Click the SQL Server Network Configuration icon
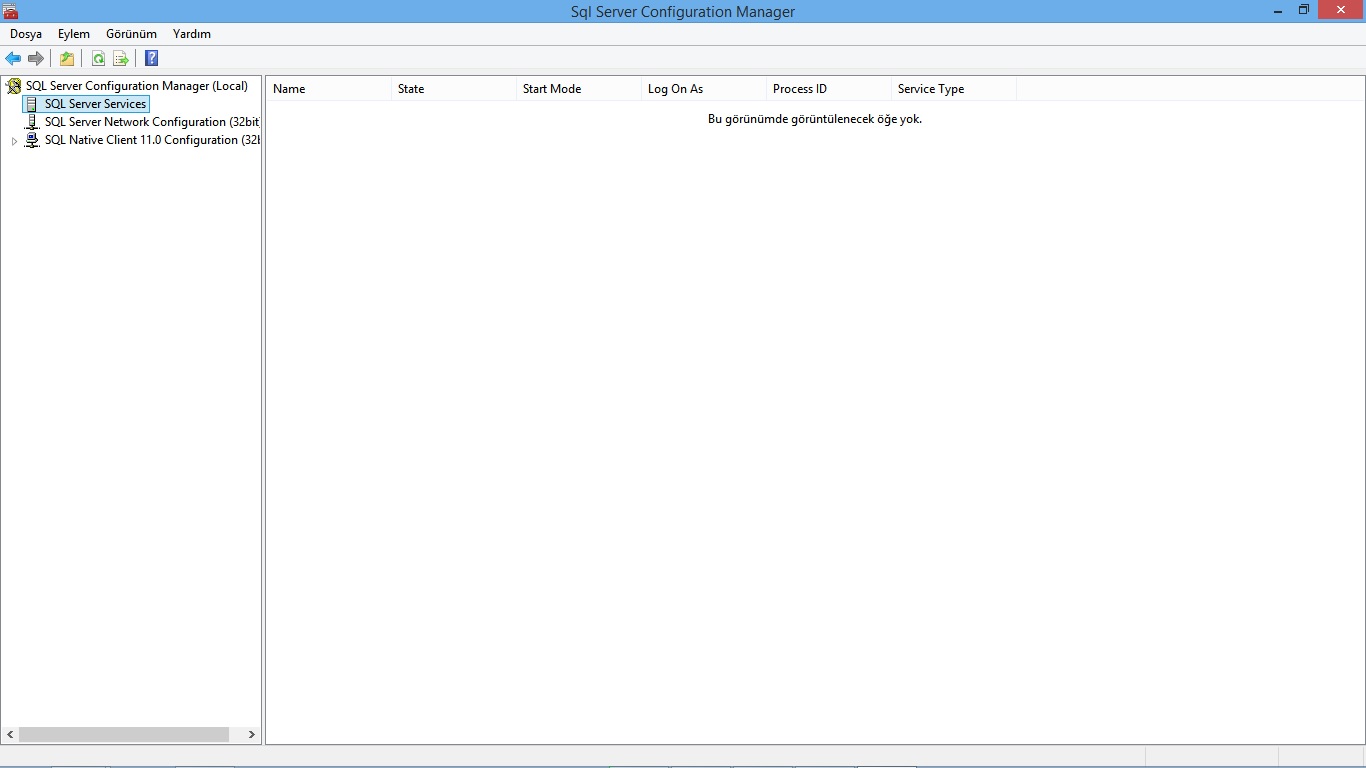This screenshot has height=768, width=1366. pos(32,122)
